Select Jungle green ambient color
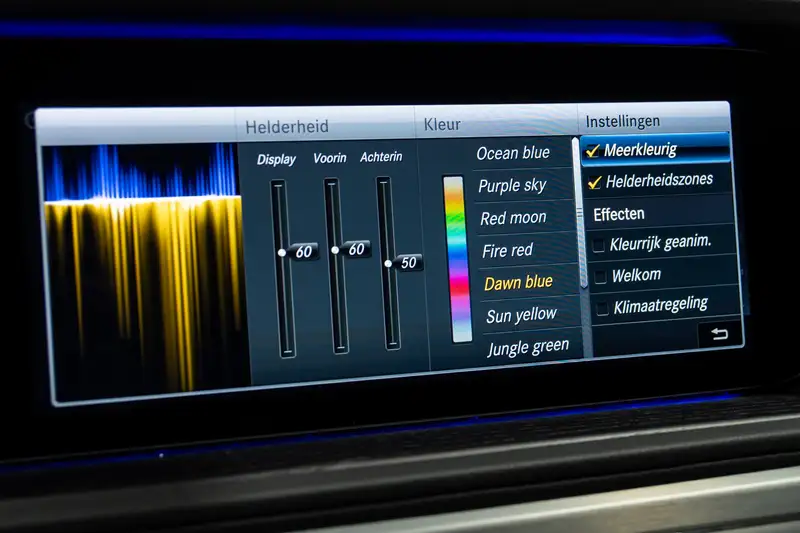Viewport: 800px width, 533px height. 527,346
